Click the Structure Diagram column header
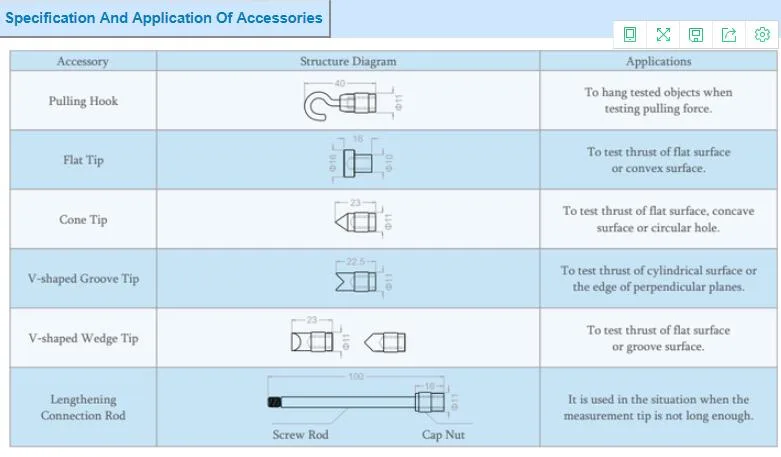 [348, 61]
